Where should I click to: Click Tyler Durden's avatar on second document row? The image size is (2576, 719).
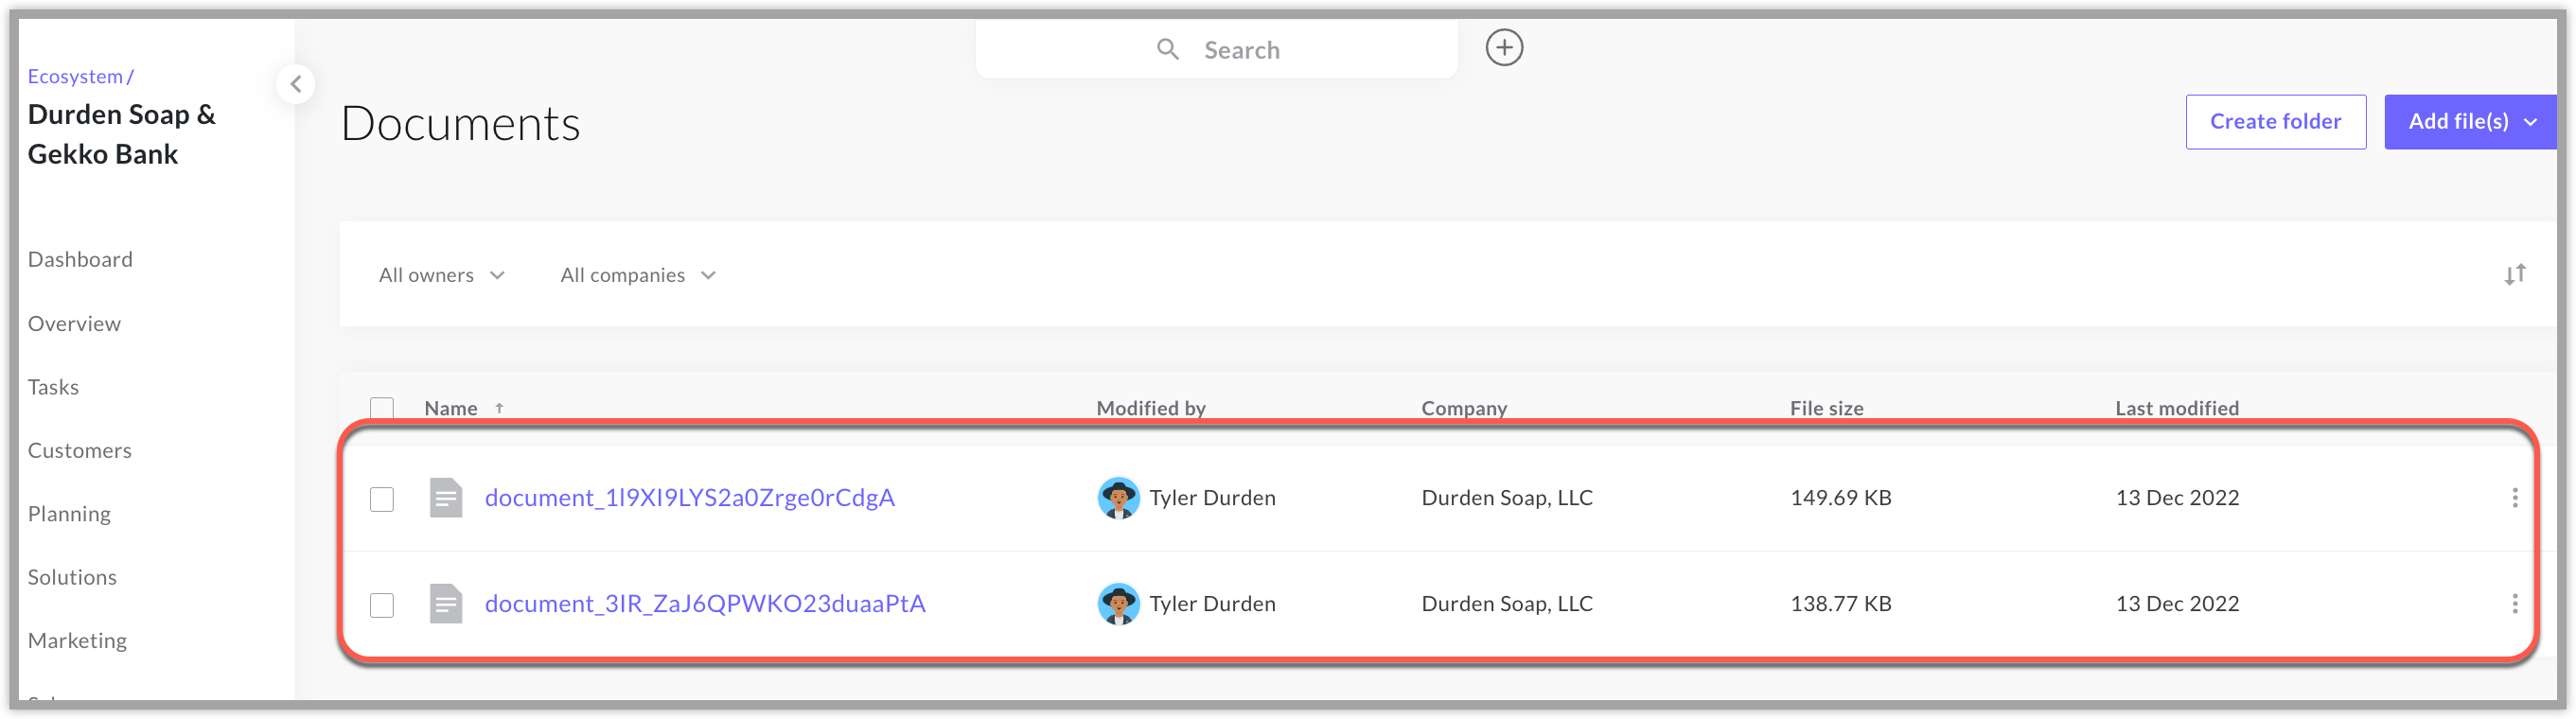pyautogui.click(x=1118, y=603)
